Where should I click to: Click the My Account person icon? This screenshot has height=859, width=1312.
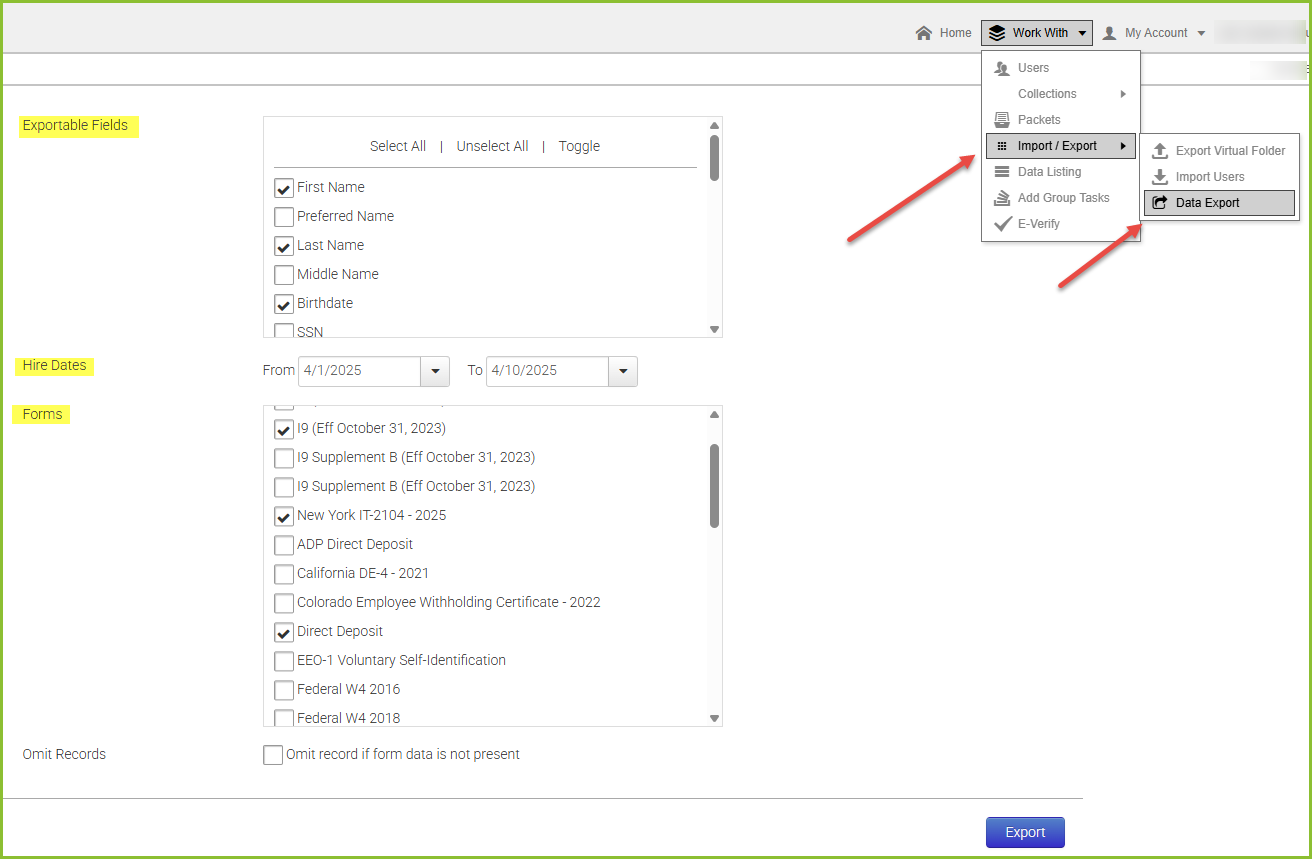1109,33
